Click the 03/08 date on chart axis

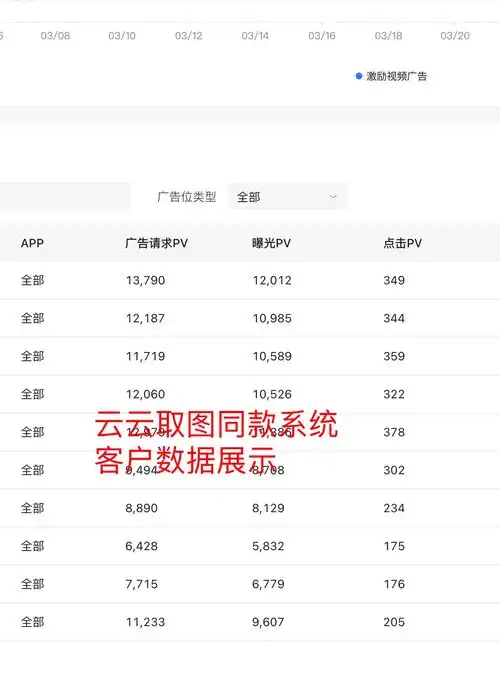tap(56, 36)
